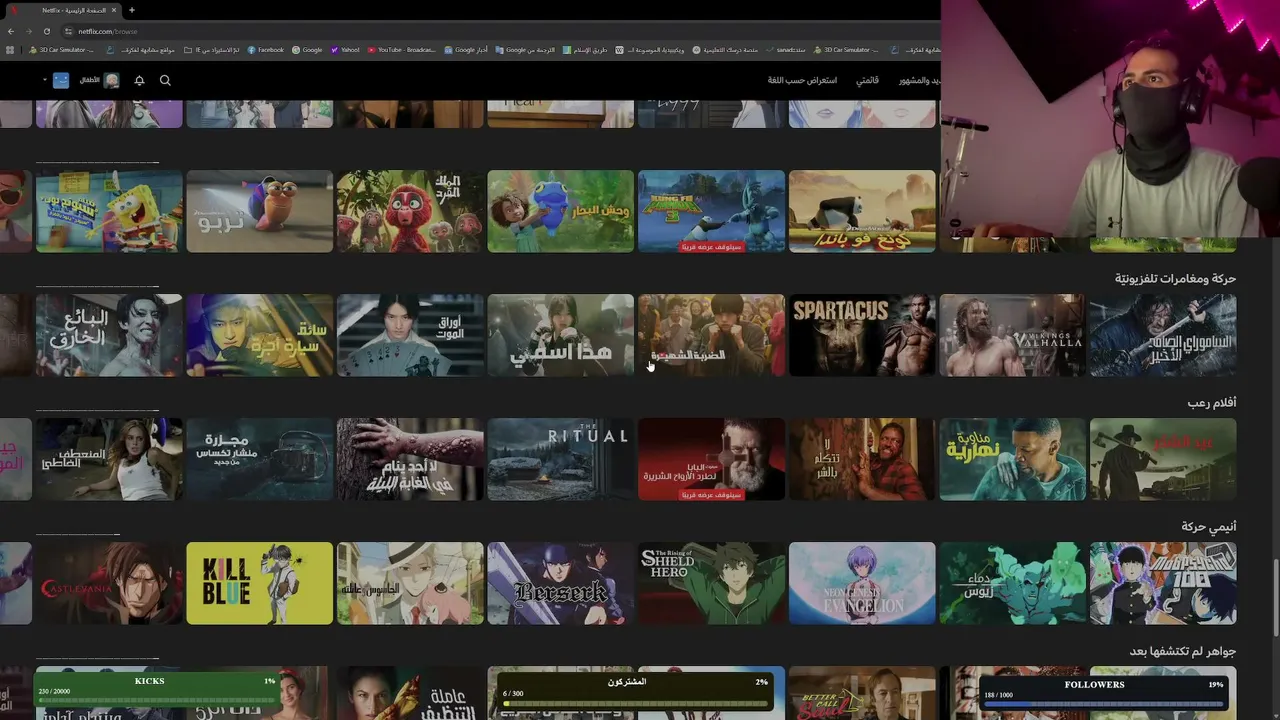This screenshot has width=1280, height=720.
Task: Open the الساموراي الصامت الأخير thumbnail
Action: pyautogui.click(x=1163, y=335)
